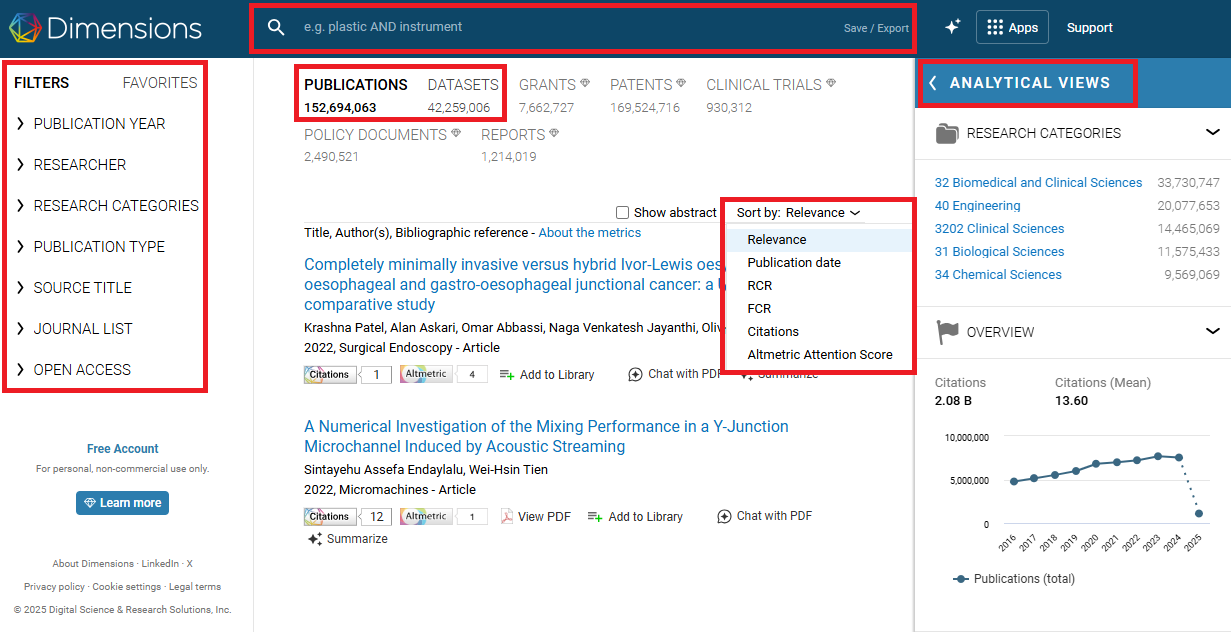The width and height of the screenshot is (1231, 632).
Task: Open 32 Biomedical and Clinical Sciences category
Action: tap(1038, 182)
